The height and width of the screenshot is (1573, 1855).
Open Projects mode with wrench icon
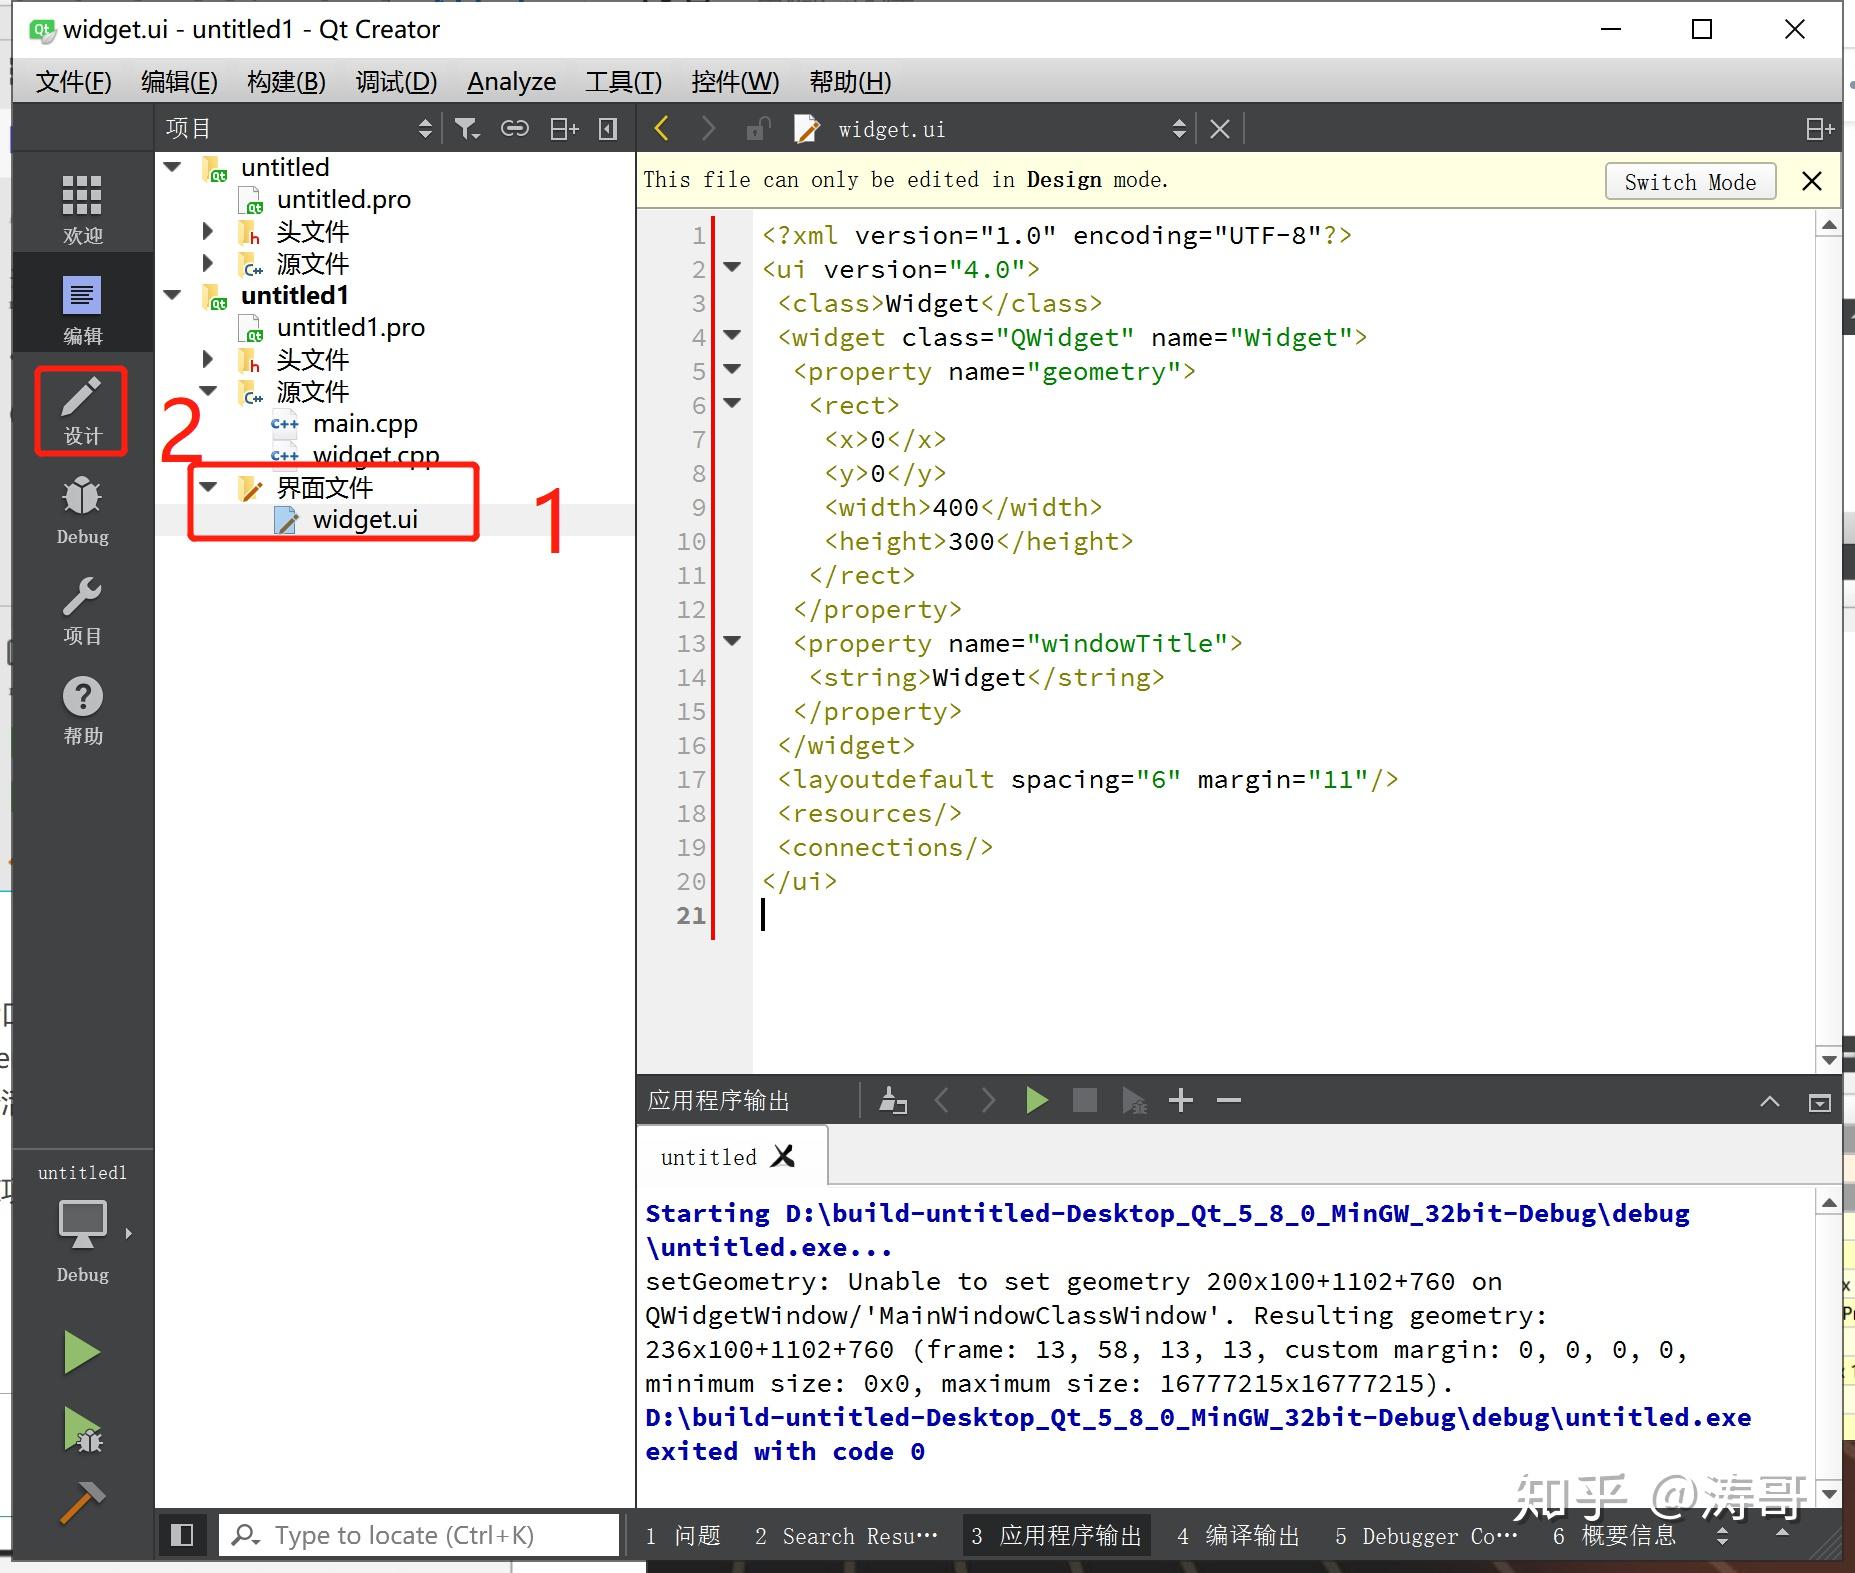pos(82,608)
